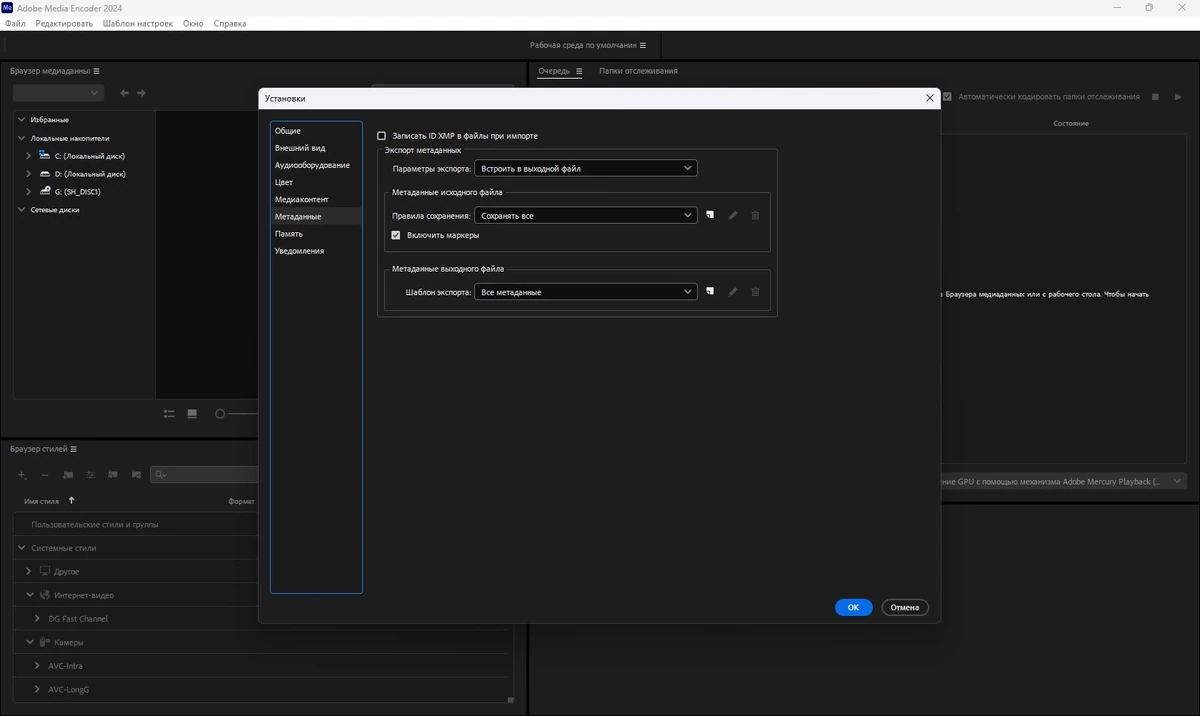Toggle Автоматически кодировать папки отслеживания checkbox
The width and height of the screenshot is (1200, 716).
click(946, 97)
